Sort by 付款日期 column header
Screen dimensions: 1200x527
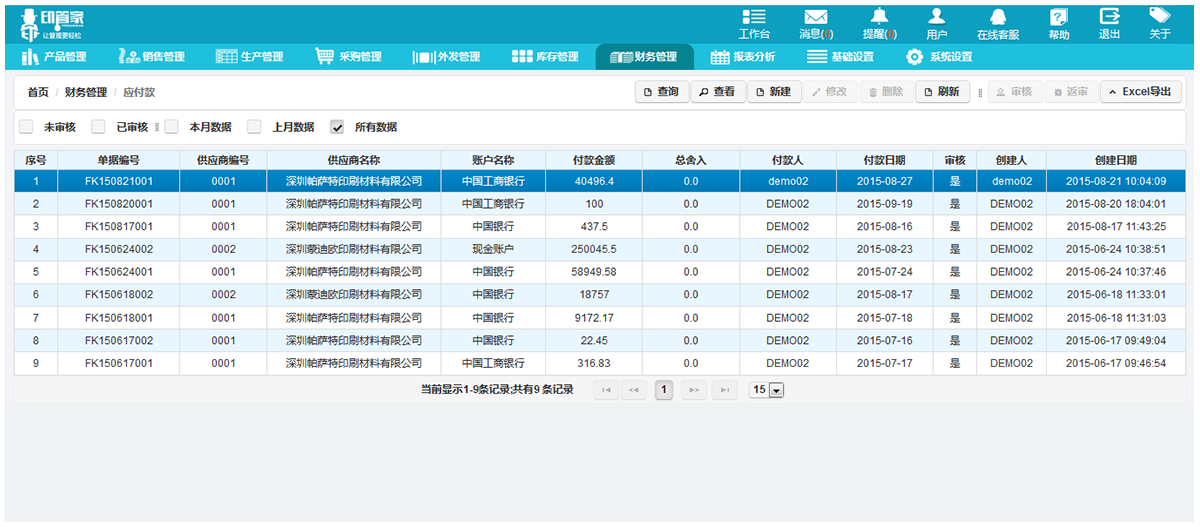(x=885, y=160)
